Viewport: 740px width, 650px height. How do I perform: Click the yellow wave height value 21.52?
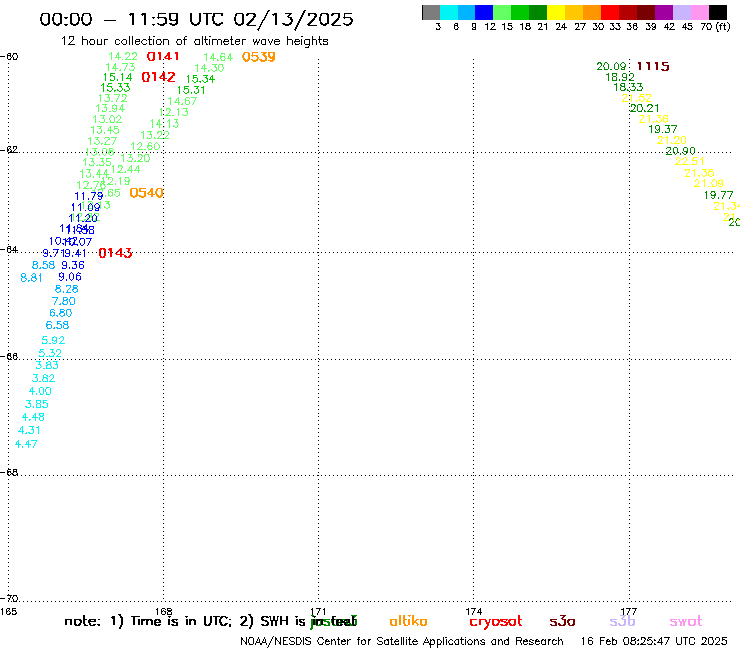tap(637, 98)
